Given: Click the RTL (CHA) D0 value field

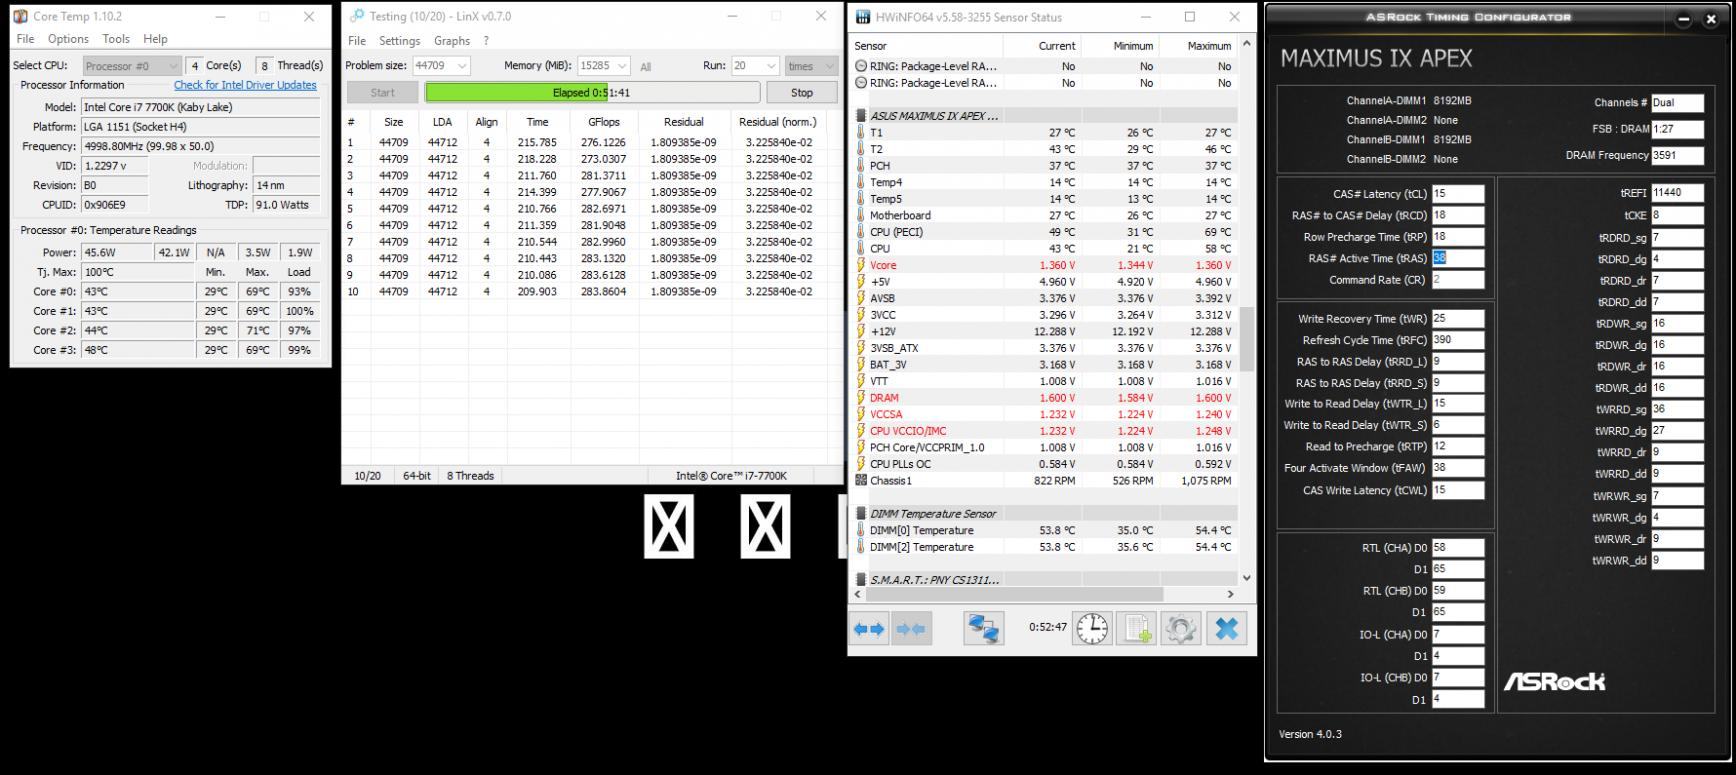Looking at the screenshot, I should 1457,548.
